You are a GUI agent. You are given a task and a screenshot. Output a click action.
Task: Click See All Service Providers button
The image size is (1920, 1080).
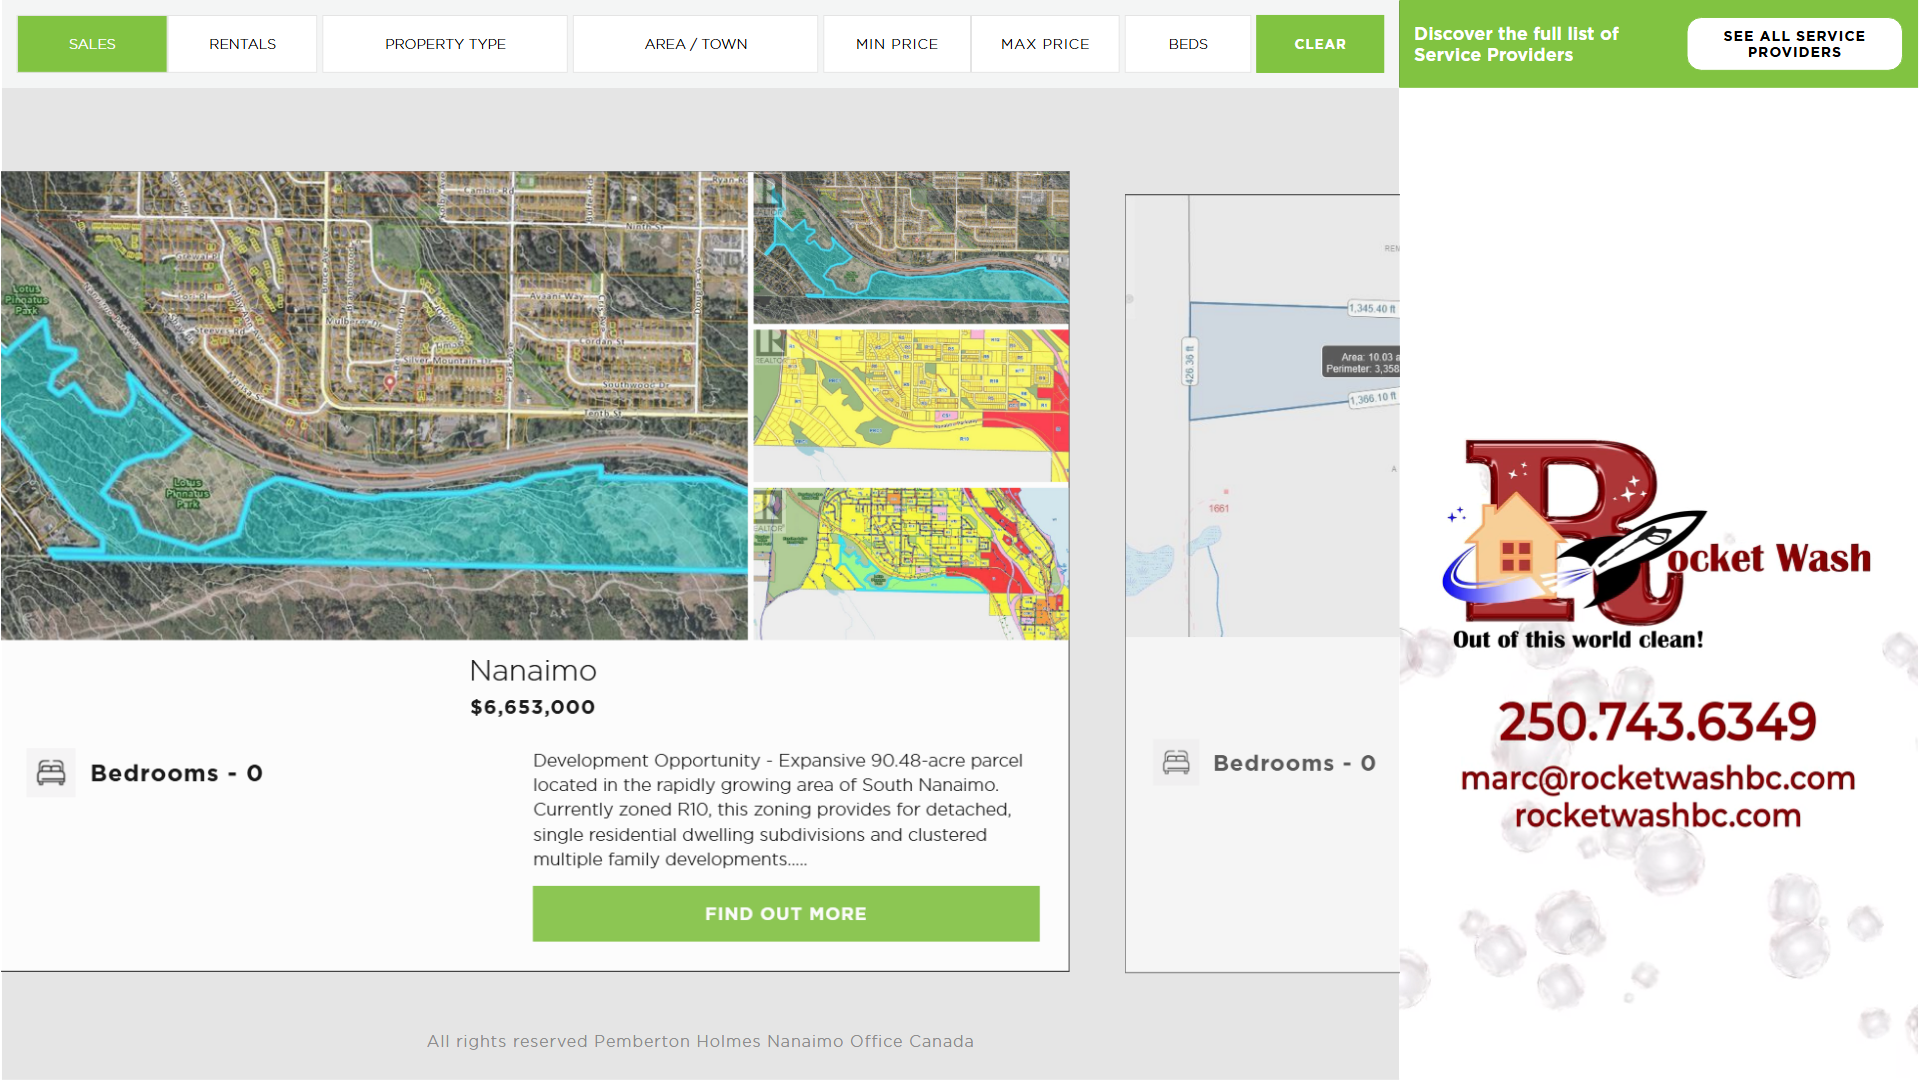coord(1793,44)
